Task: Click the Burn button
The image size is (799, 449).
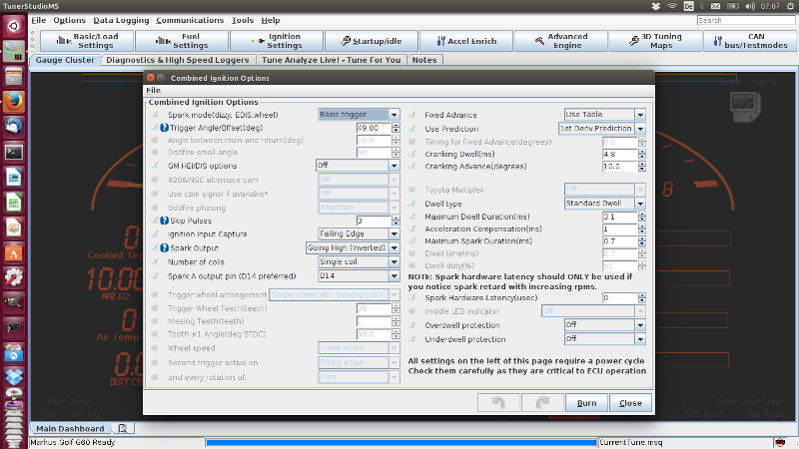Action: point(585,403)
